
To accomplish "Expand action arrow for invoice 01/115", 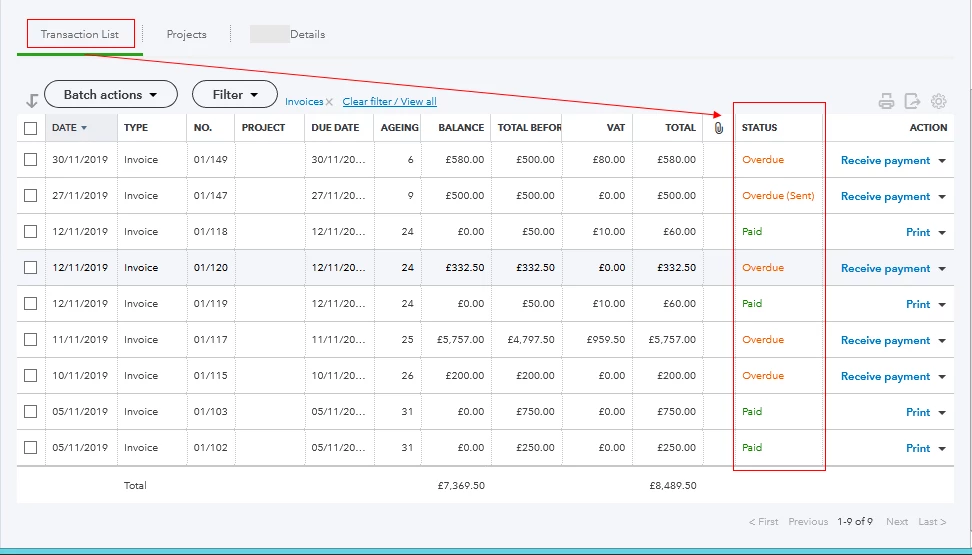I will [942, 376].
